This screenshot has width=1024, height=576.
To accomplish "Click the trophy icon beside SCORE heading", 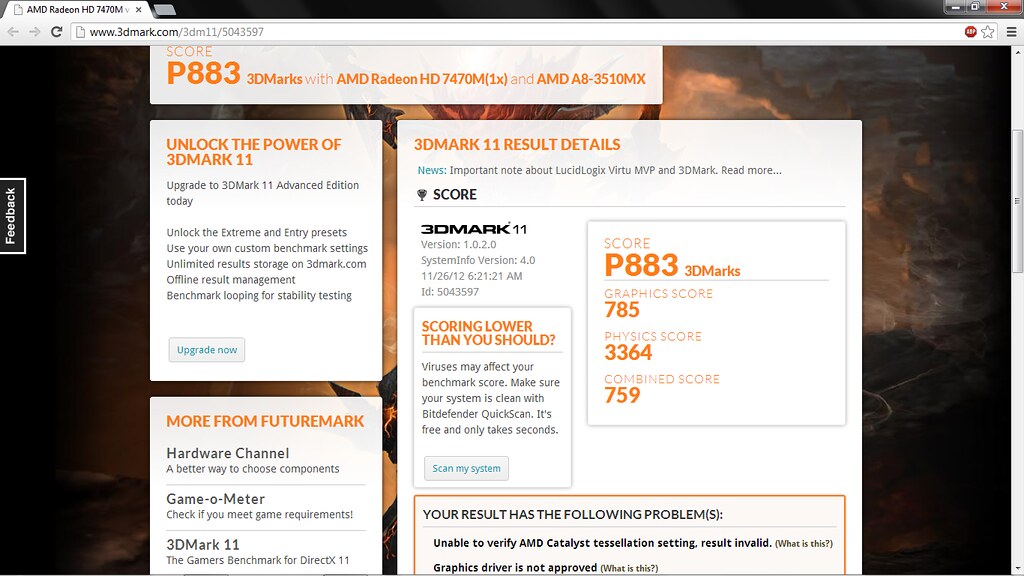I will (x=422, y=195).
